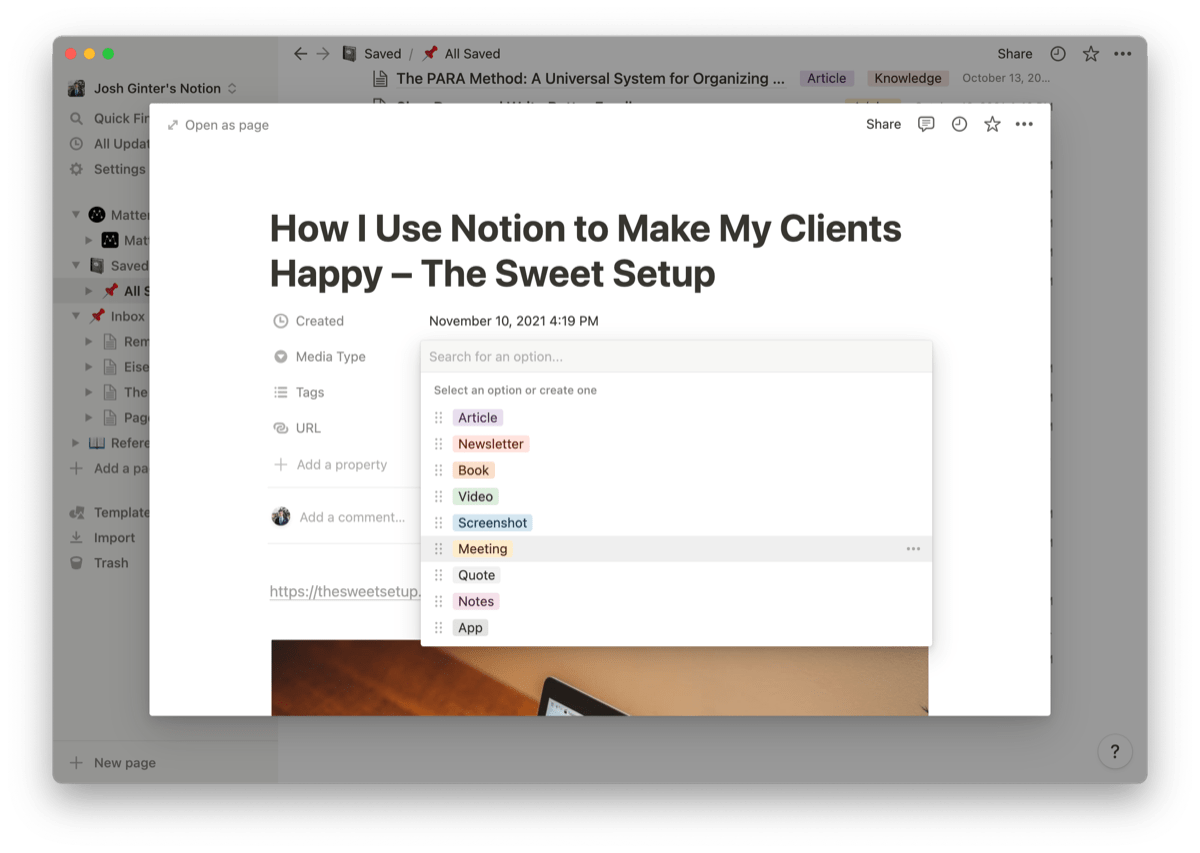Expand the Reference section in sidebar
This screenshot has width=1200, height=853.
76,443
